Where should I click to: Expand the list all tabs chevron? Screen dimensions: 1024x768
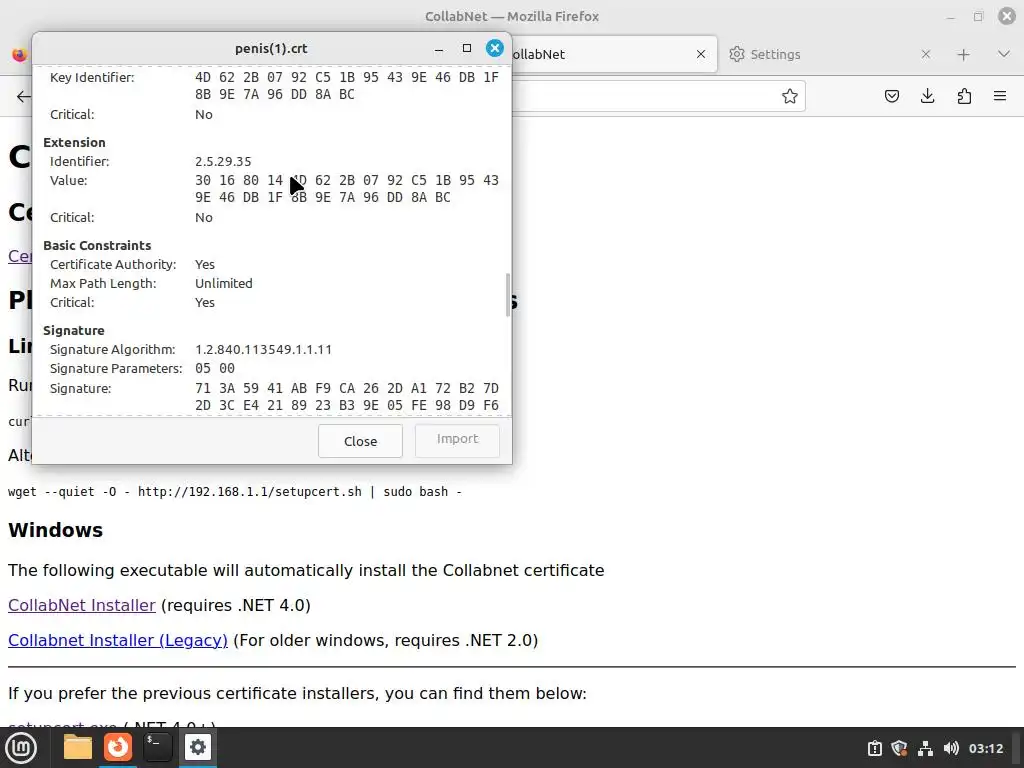point(1004,54)
